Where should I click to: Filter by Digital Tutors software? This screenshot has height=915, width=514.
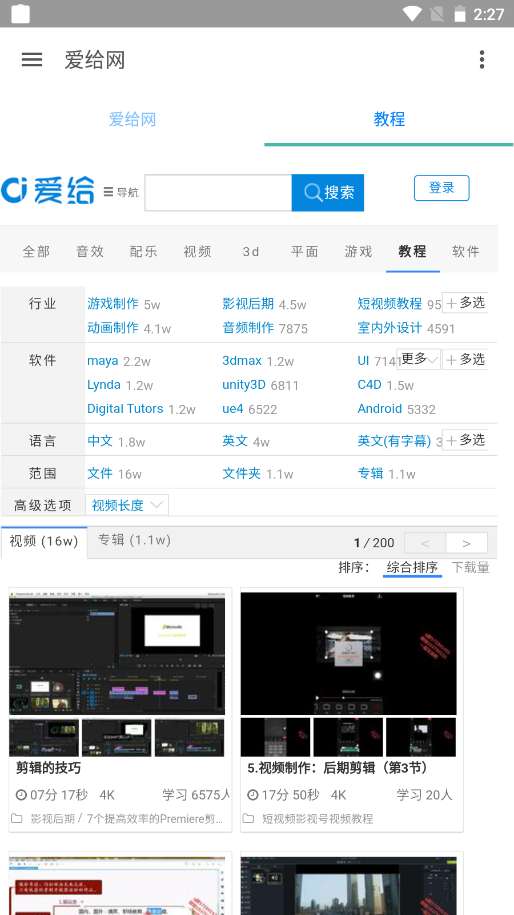125,408
